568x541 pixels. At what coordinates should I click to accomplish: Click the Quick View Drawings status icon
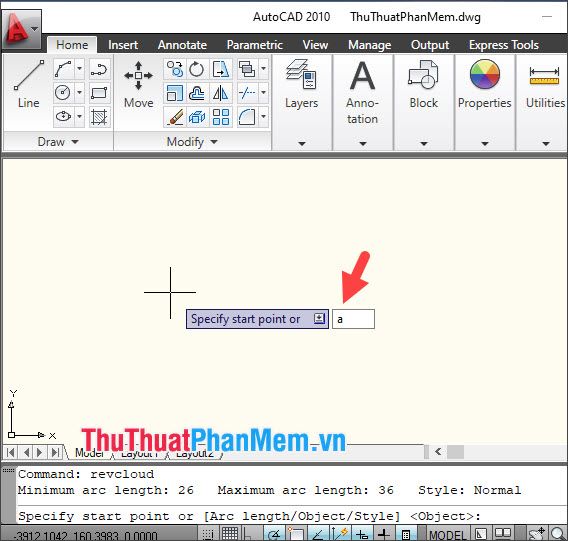click(503, 533)
